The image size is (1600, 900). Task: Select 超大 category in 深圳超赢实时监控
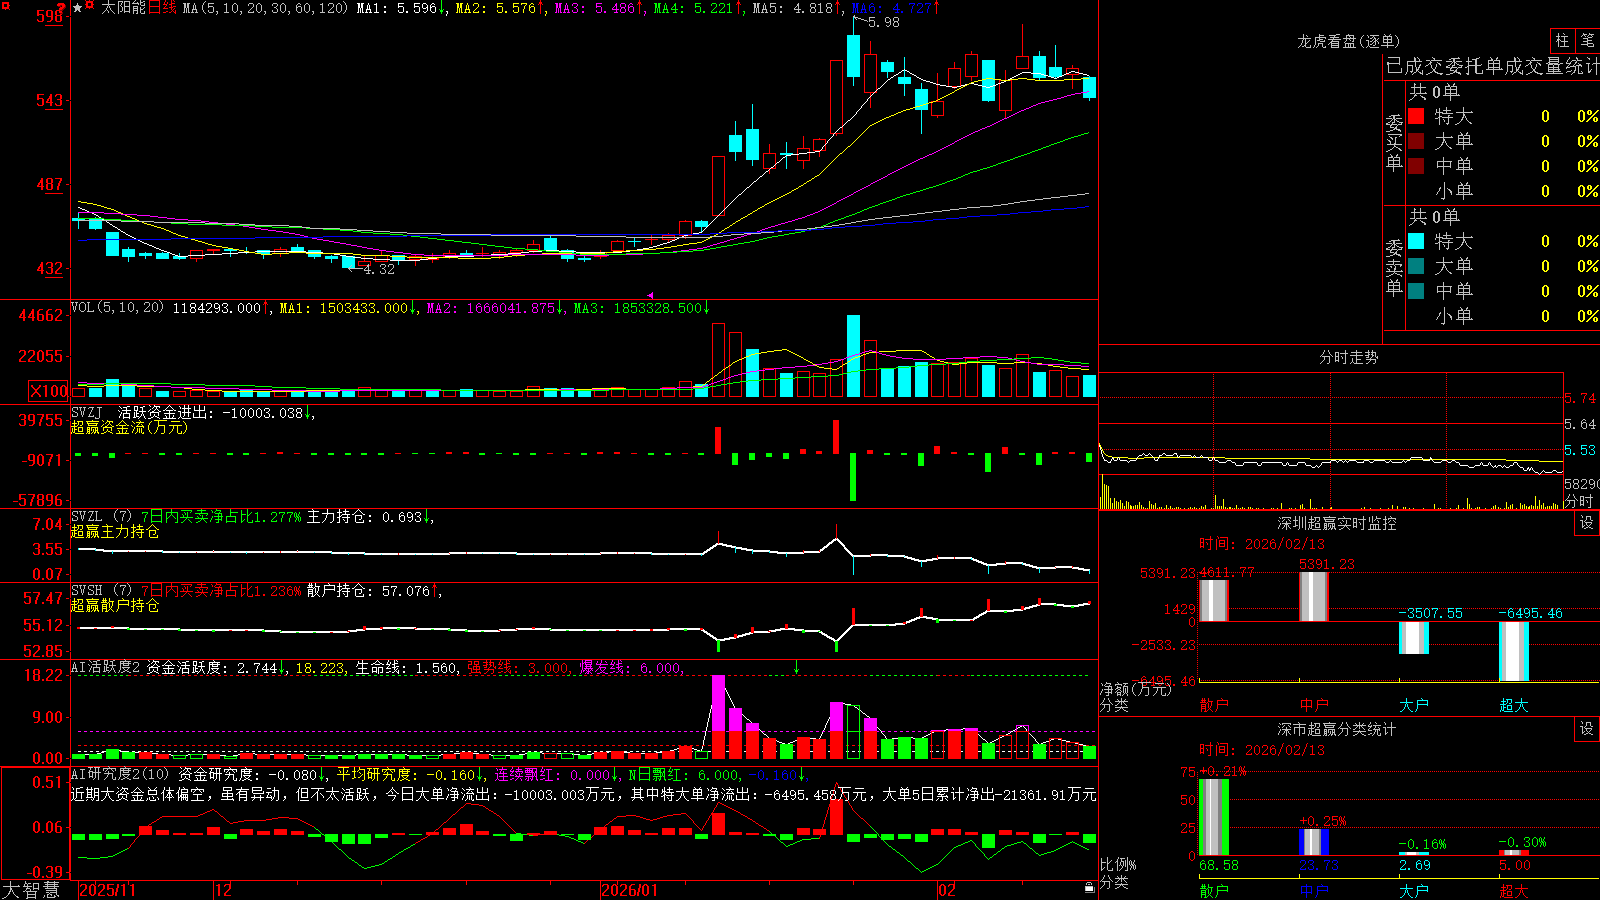[x=1513, y=705]
